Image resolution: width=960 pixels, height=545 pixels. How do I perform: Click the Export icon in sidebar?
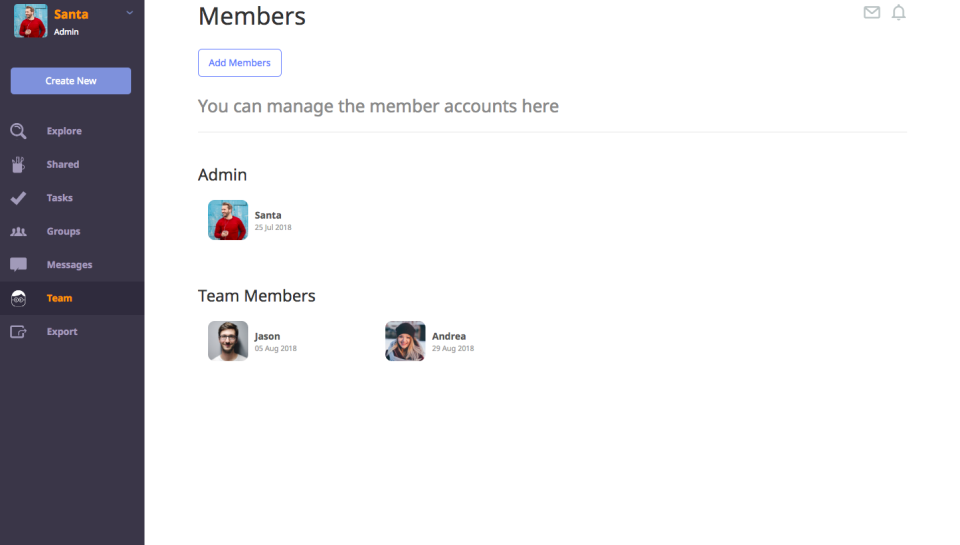(x=18, y=332)
